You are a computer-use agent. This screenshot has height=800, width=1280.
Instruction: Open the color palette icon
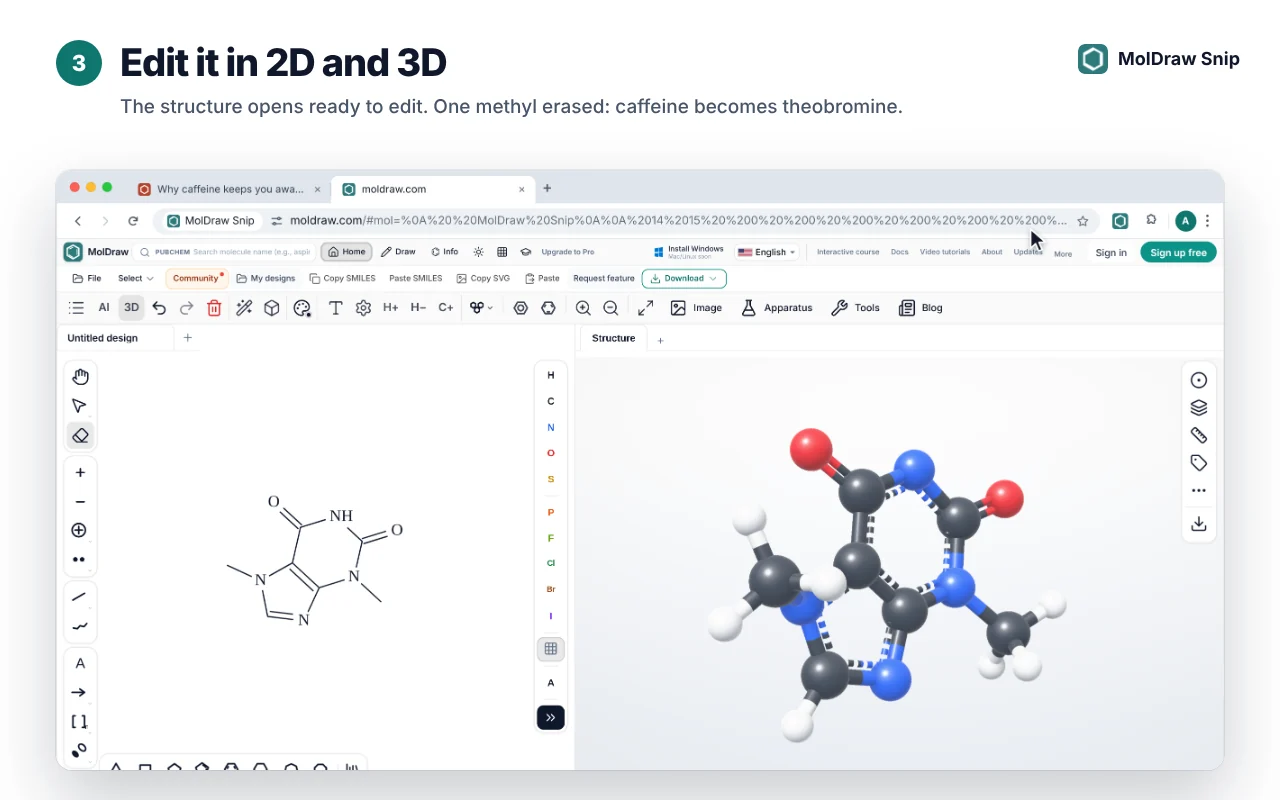pos(302,308)
